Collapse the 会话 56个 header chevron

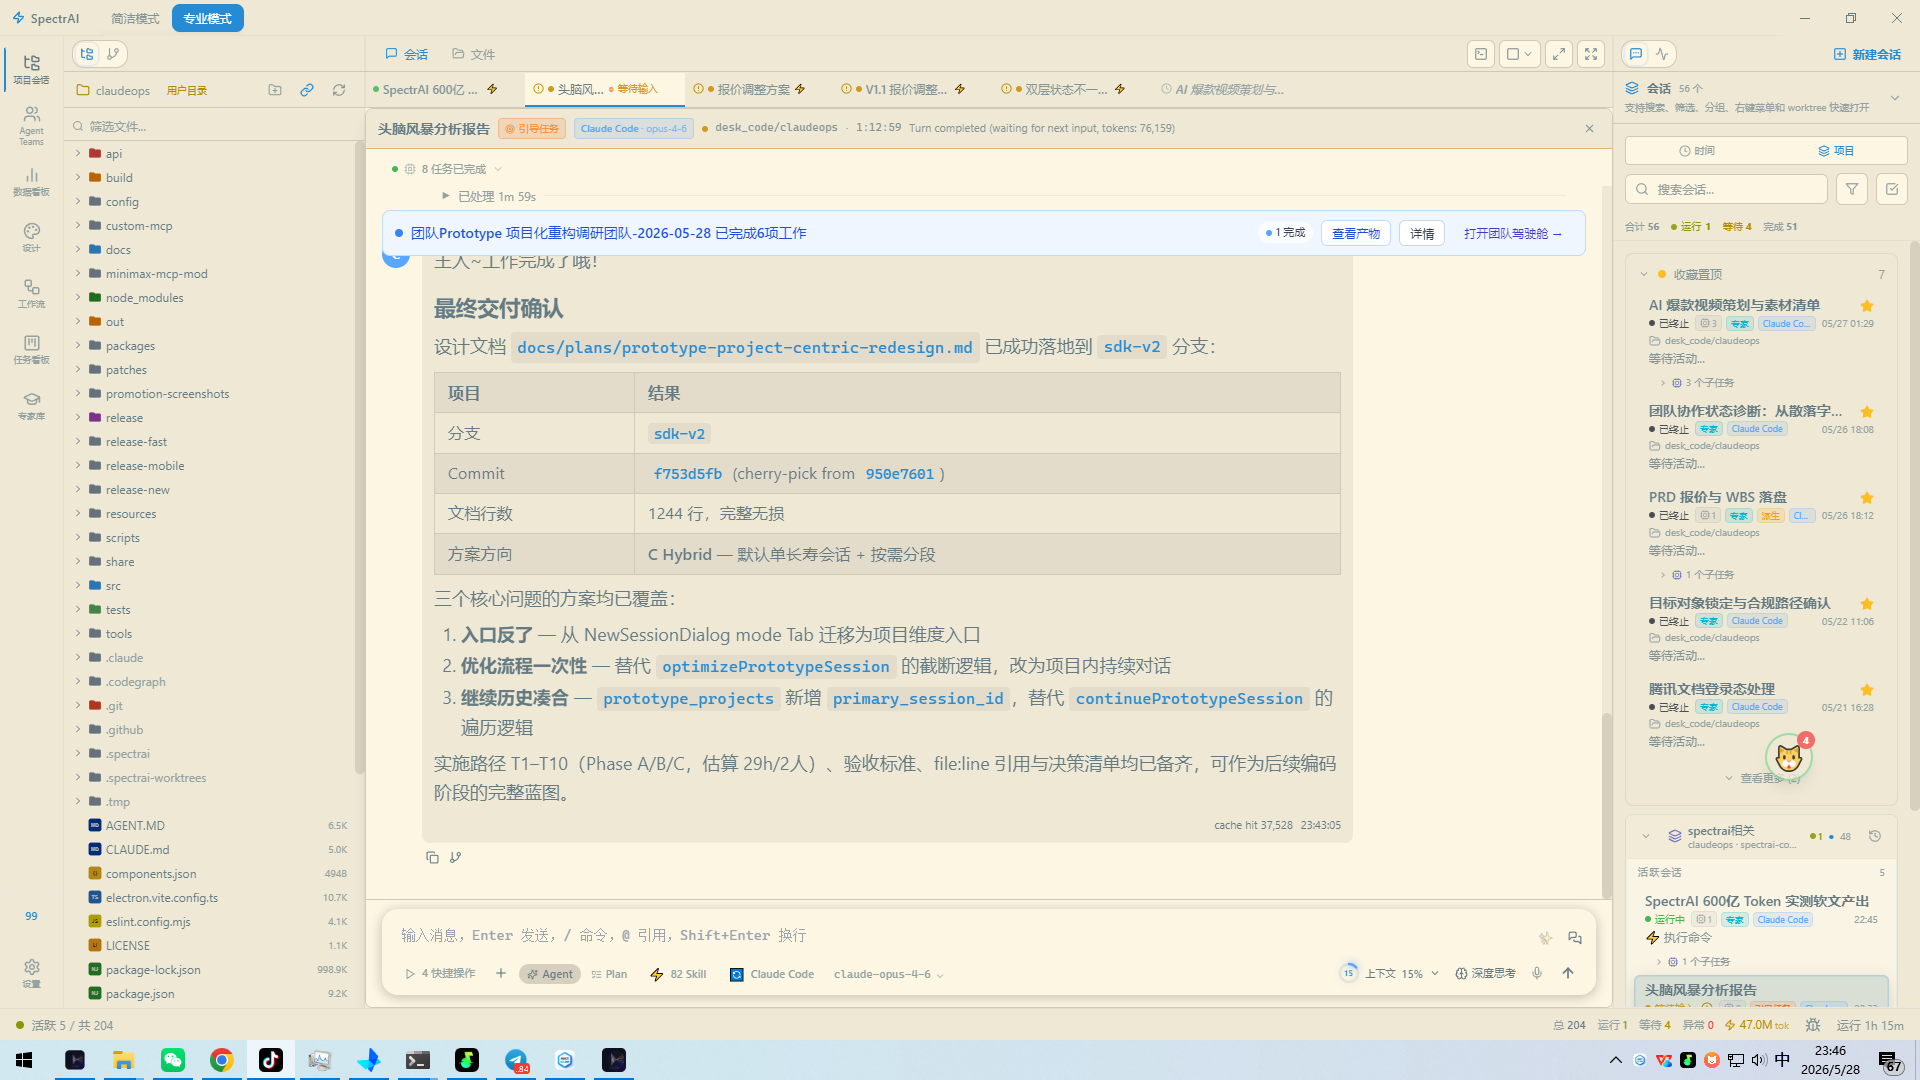pyautogui.click(x=1894, y=98)
